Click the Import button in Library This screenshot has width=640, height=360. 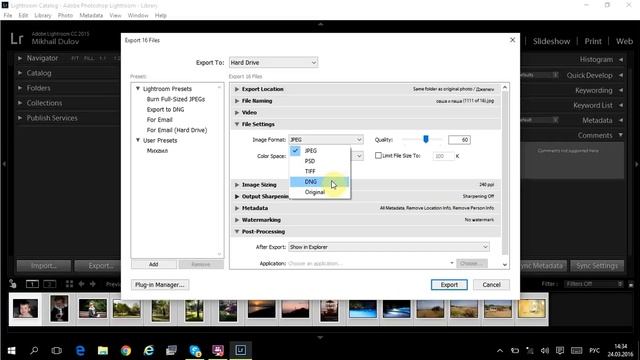coord(44,266)
